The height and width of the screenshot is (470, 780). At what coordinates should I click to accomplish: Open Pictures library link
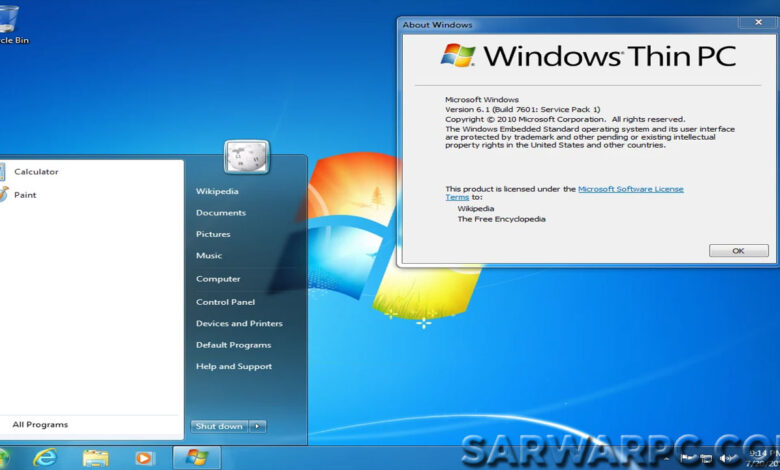pyautogui.click(x=213, y=234)
